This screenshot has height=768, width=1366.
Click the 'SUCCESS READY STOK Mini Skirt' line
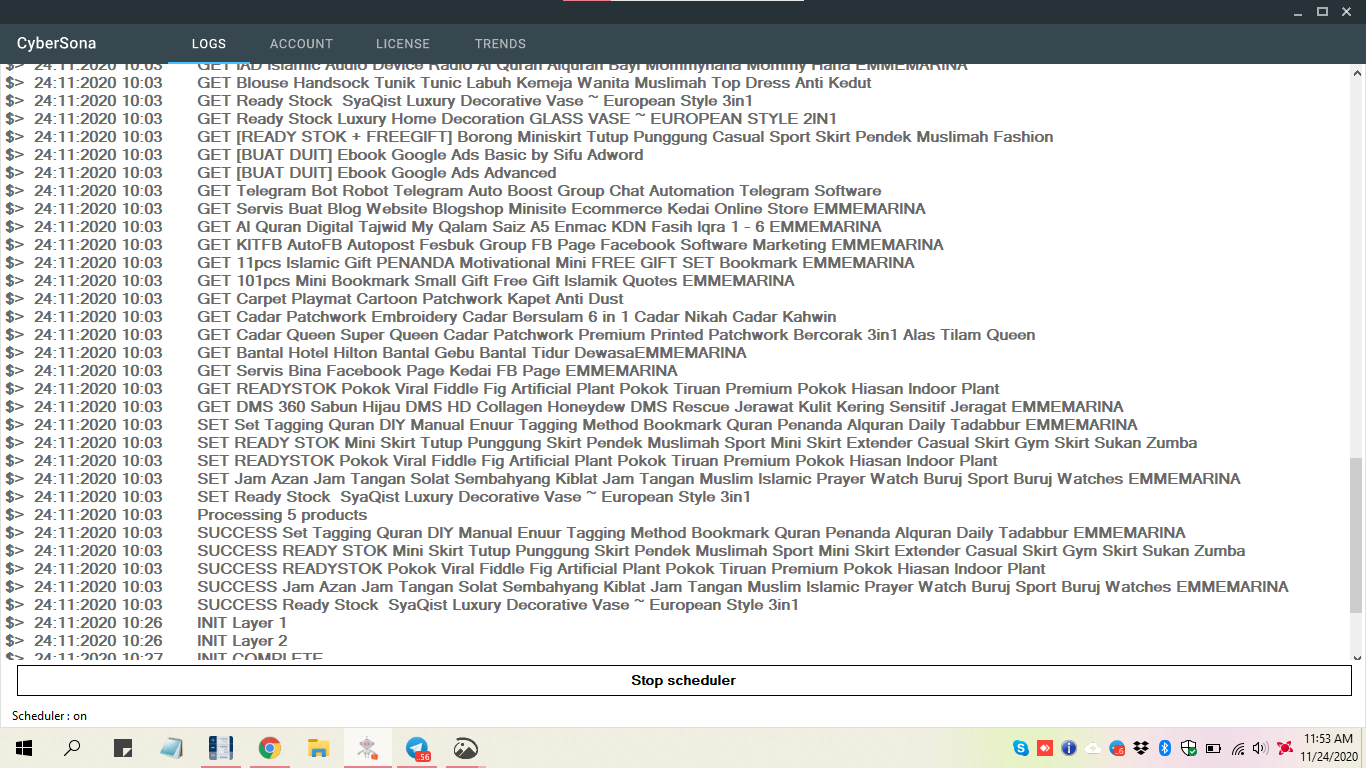click(x=721, y=551)
